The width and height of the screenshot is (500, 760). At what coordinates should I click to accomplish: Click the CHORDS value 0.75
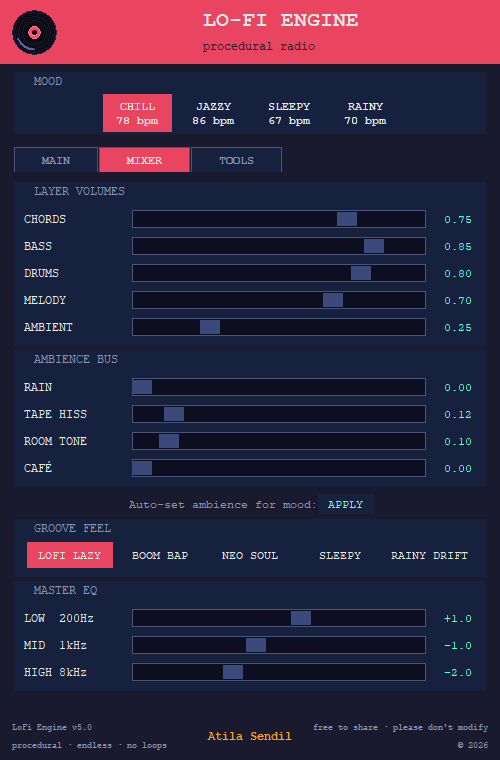pyautogui.click(x=458, y=220)
